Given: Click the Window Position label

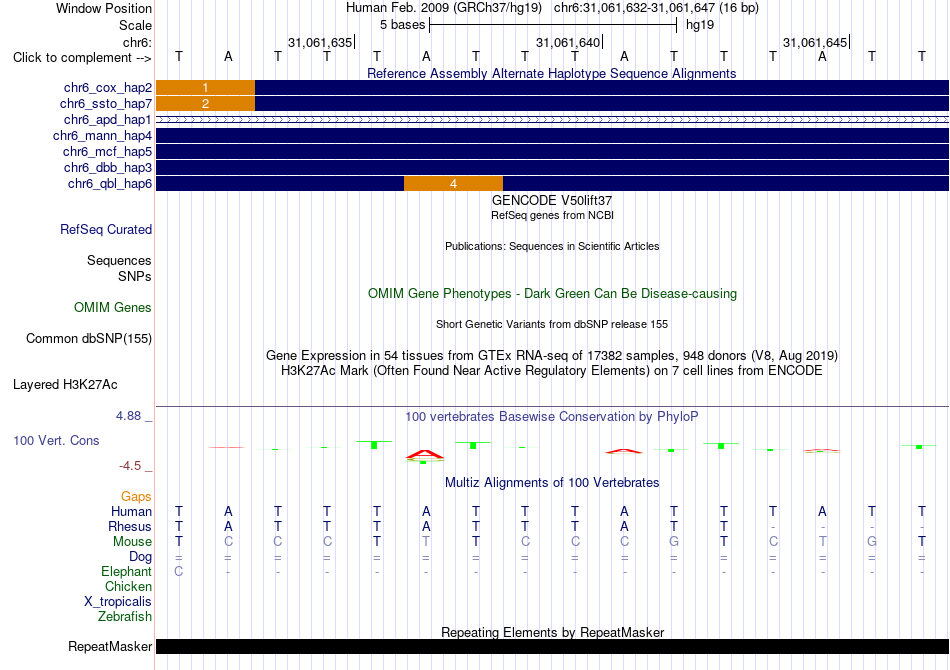Looking at the screenshot, I should tap(104, 8).
